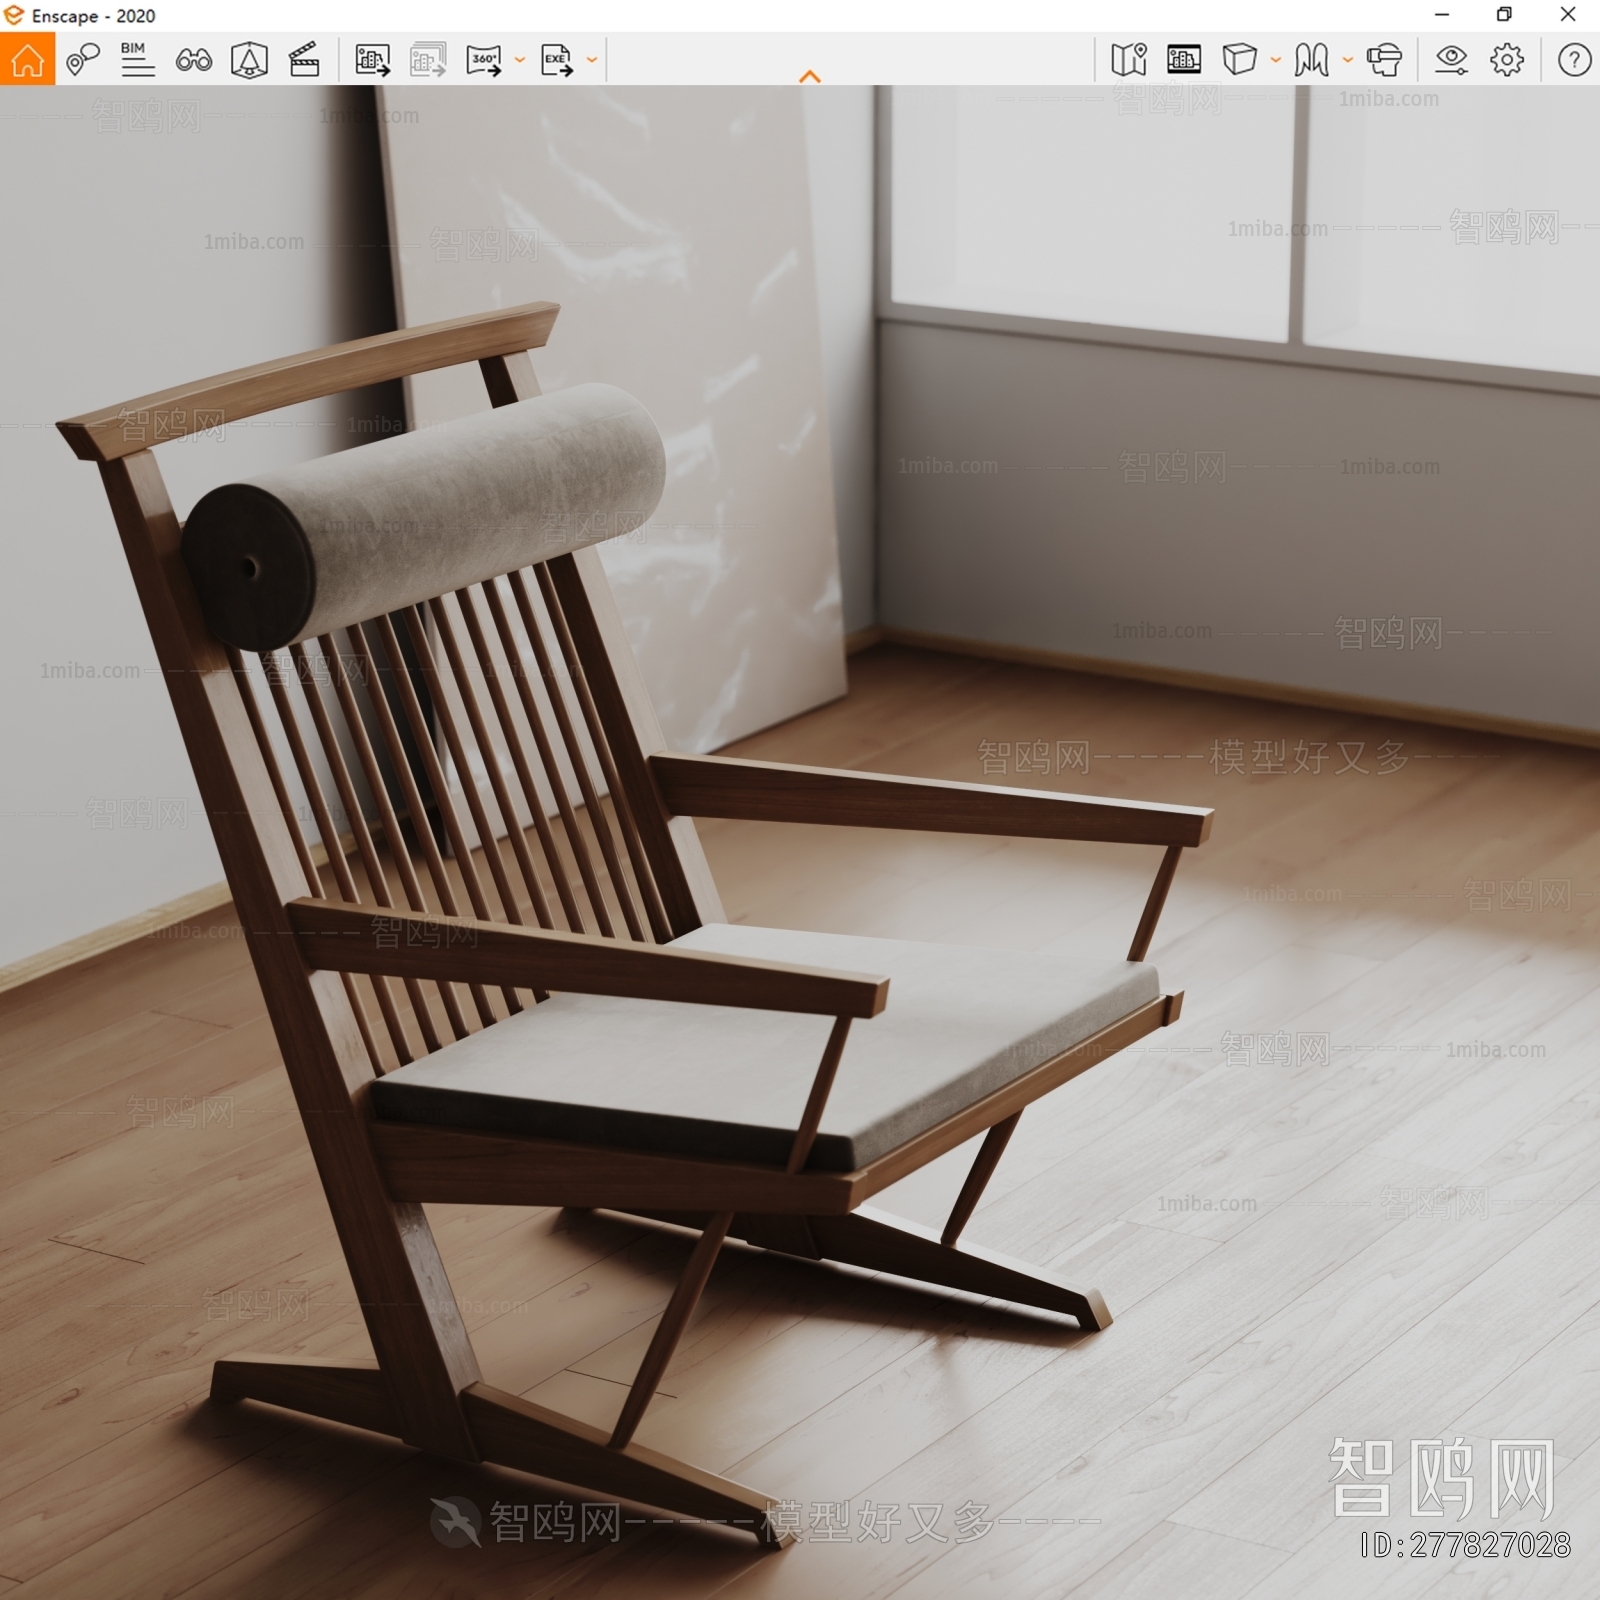The height and width of the screenshot is (1600, 1600).
Task: Minimize the Enscape window
Action: pyautogui.click(x=1442, y=15)
